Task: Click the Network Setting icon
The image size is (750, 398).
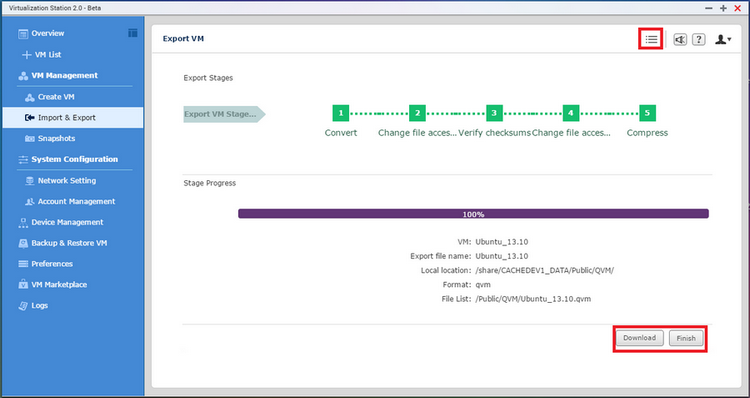Action: (x=30, y=181)
